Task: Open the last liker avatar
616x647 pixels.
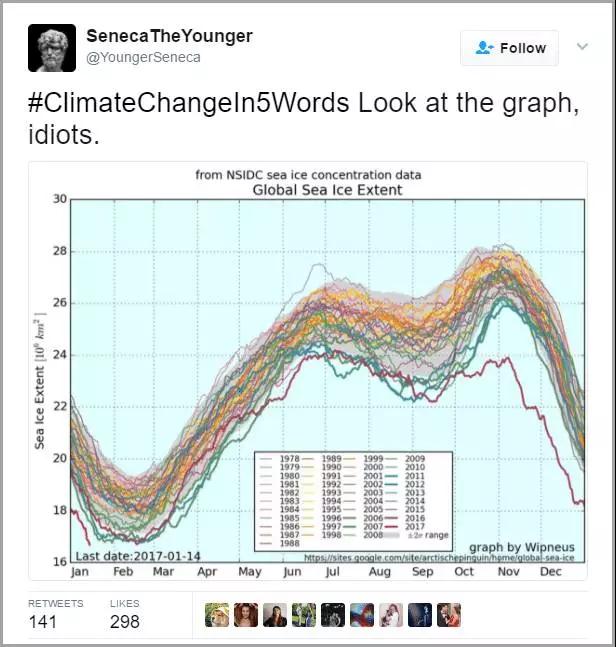Action: click(449, 615)
